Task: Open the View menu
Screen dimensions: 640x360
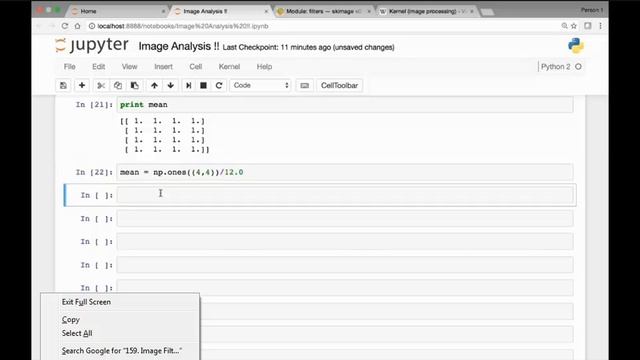Action: click(x=129, y=67)
